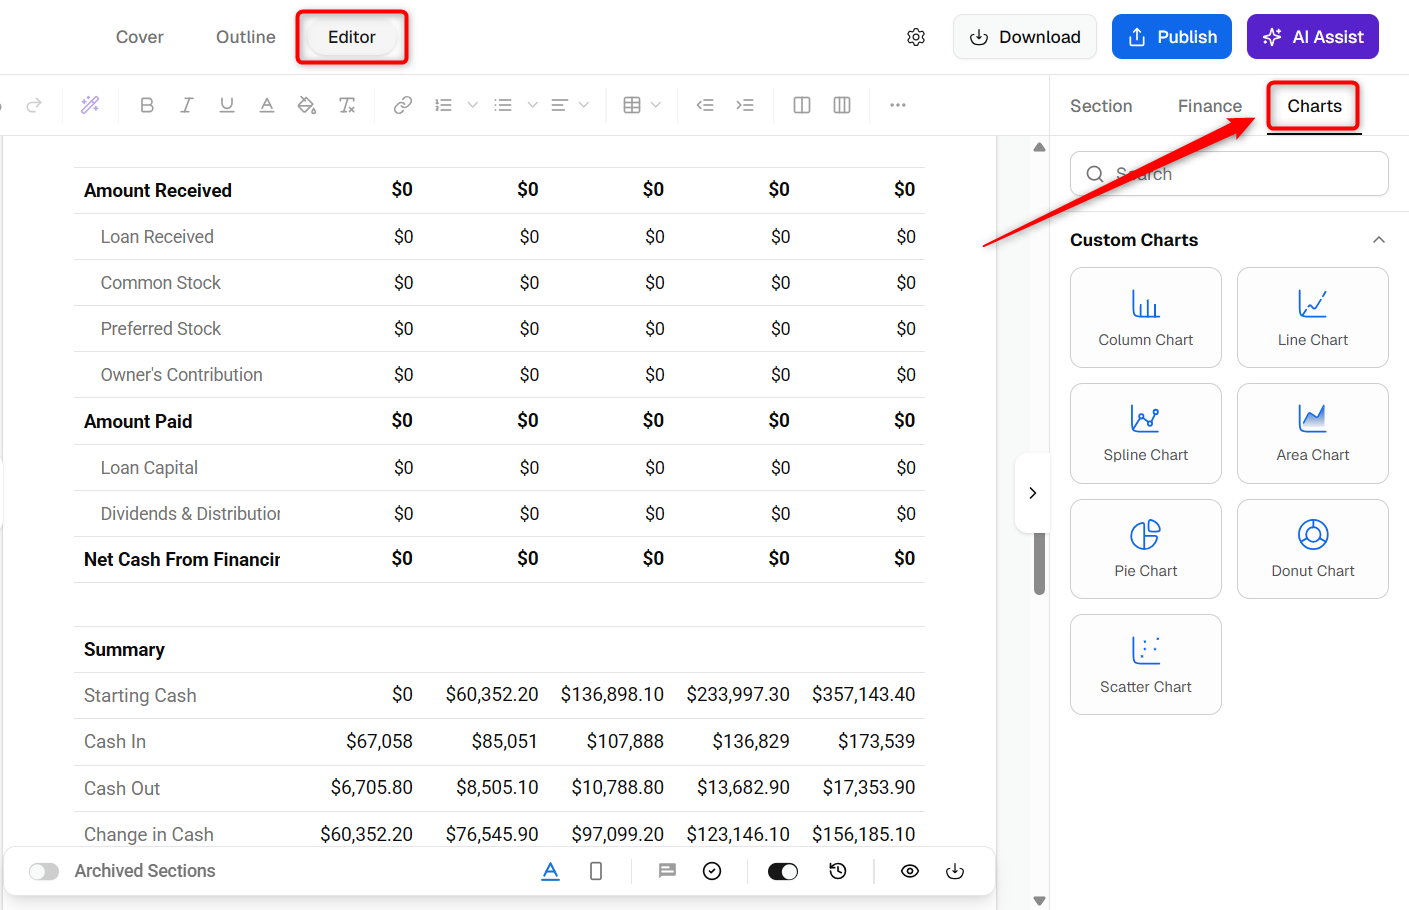Click the text alignment icon

coord(560,105)
